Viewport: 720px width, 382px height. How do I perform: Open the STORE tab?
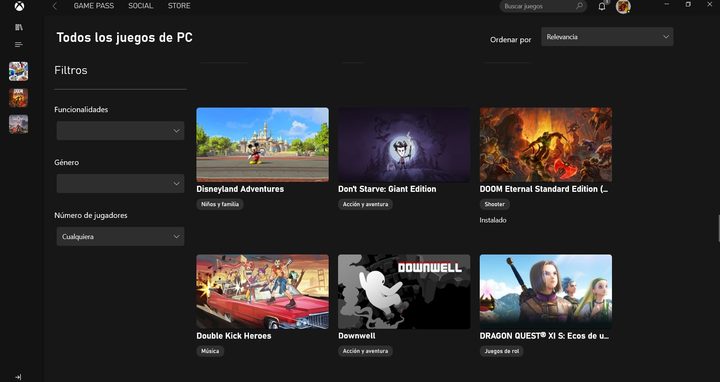click(x=179, y=6)
